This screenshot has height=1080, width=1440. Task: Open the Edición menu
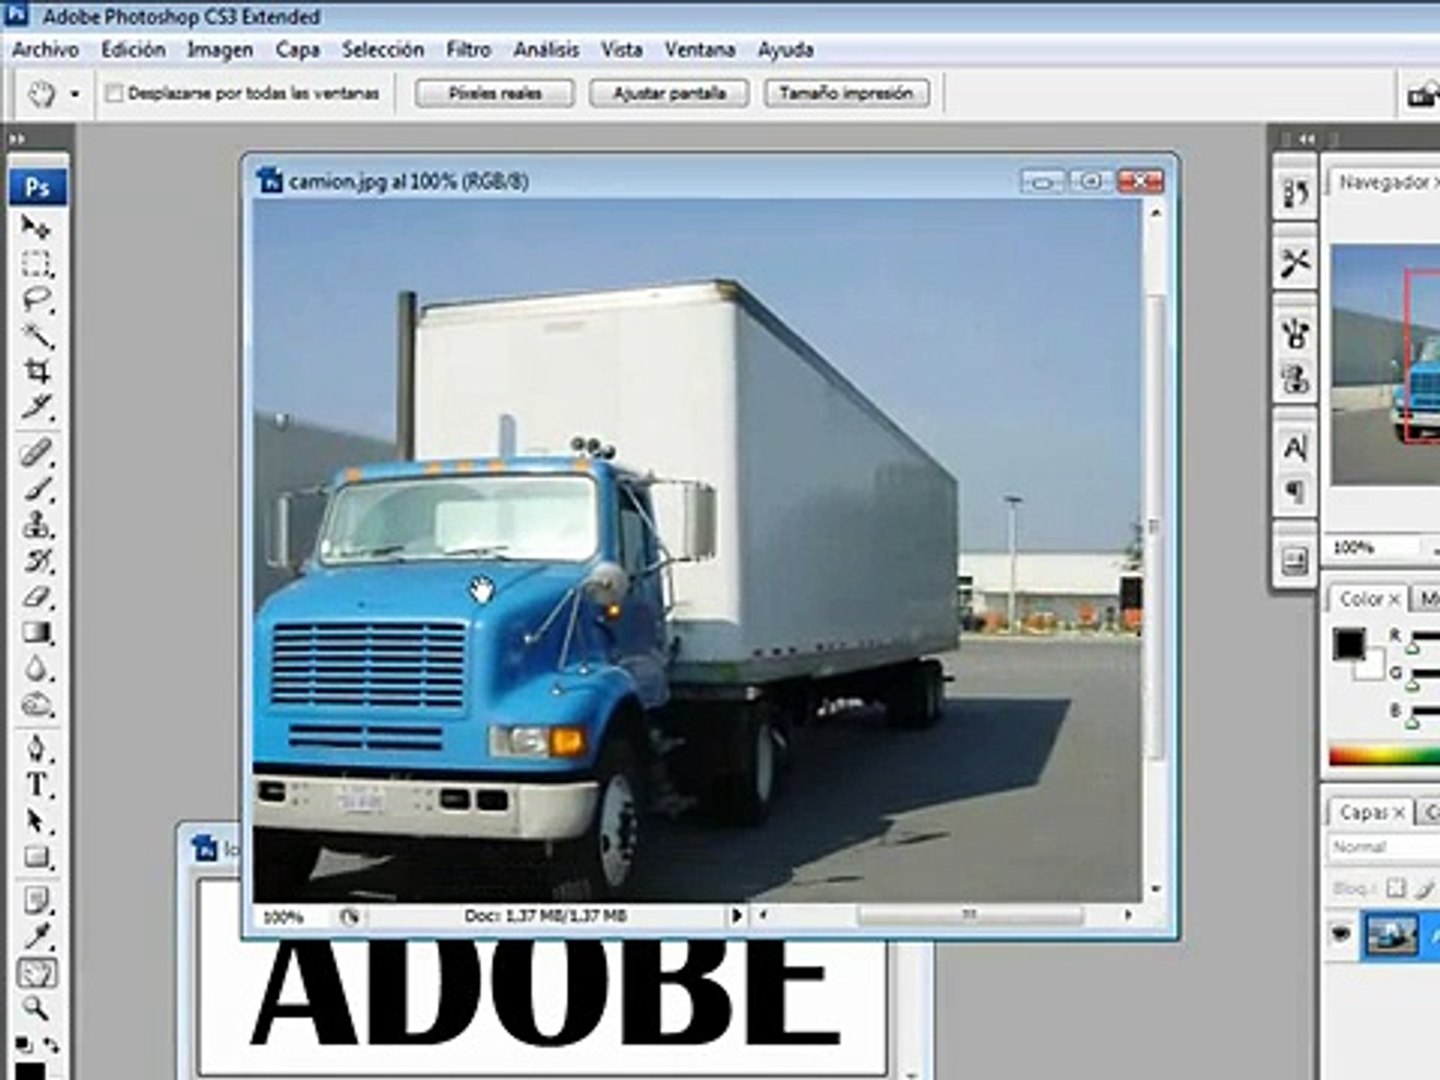[x=133, y=49]
